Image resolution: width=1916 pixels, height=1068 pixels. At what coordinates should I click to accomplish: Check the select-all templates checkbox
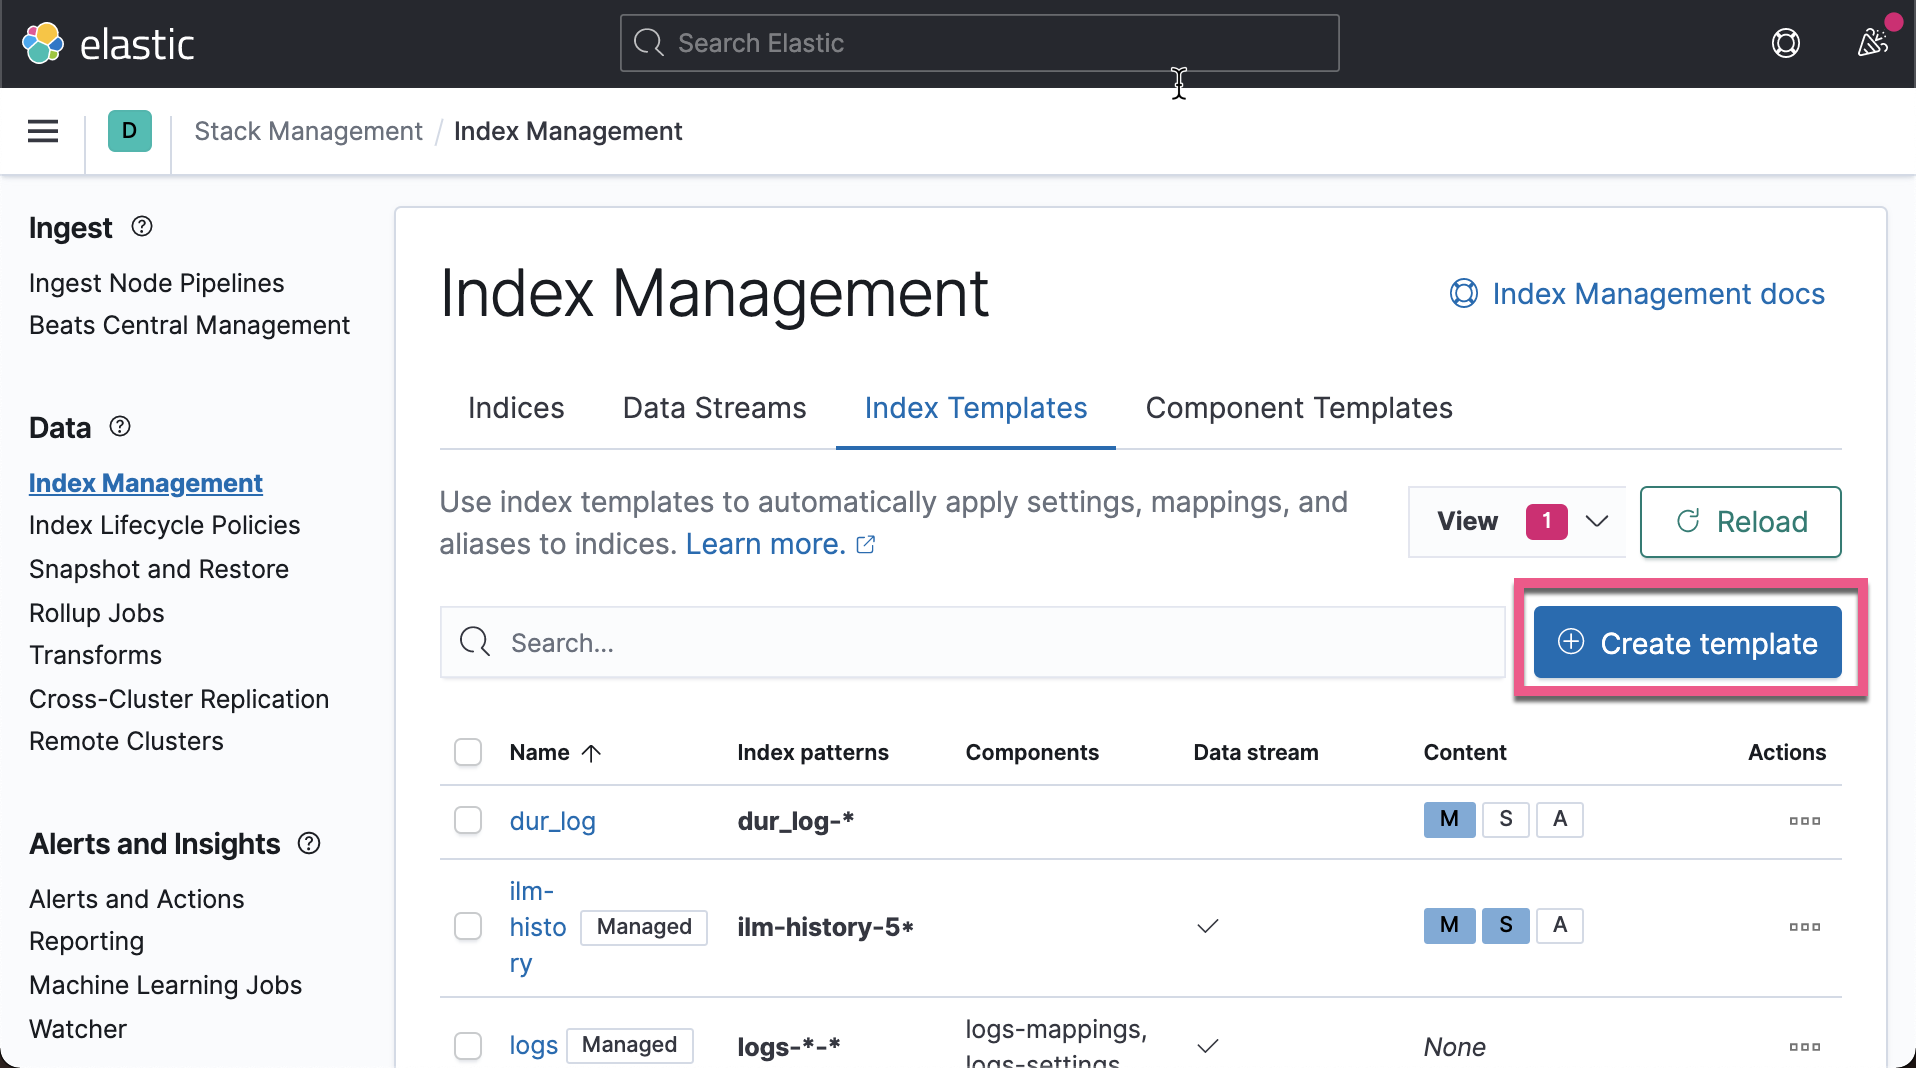[x=467, y=751]
